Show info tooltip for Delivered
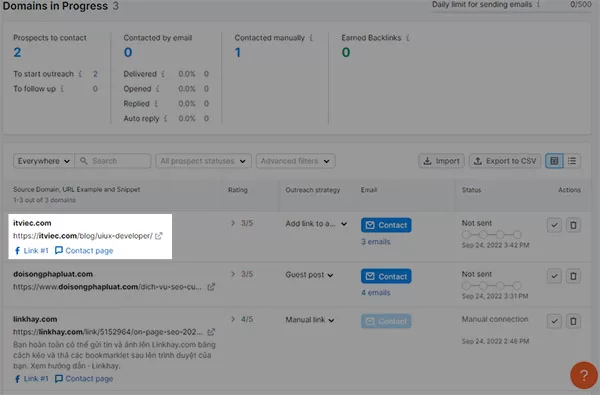 [x=163, y=74]
